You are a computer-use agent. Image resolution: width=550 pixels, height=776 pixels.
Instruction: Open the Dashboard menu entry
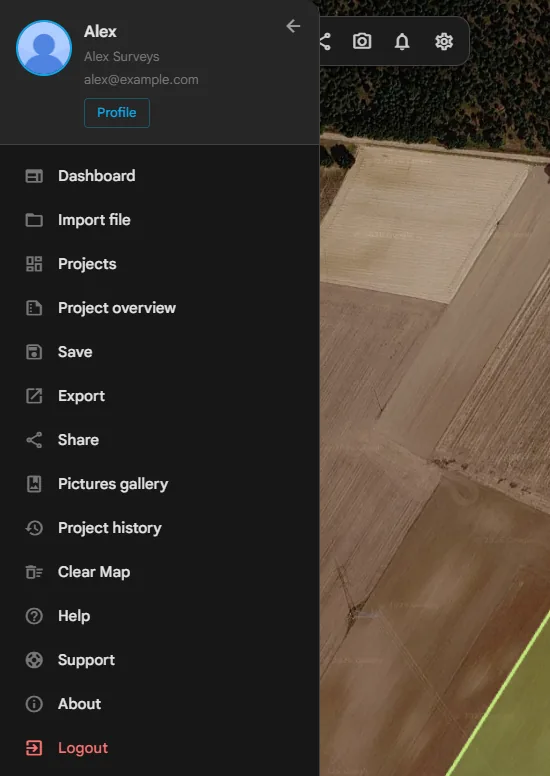[97, 176]
